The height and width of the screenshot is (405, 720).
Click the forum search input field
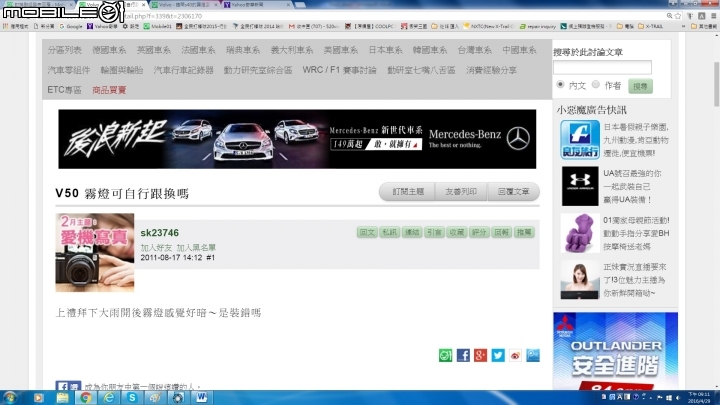(x=602, y=68)
